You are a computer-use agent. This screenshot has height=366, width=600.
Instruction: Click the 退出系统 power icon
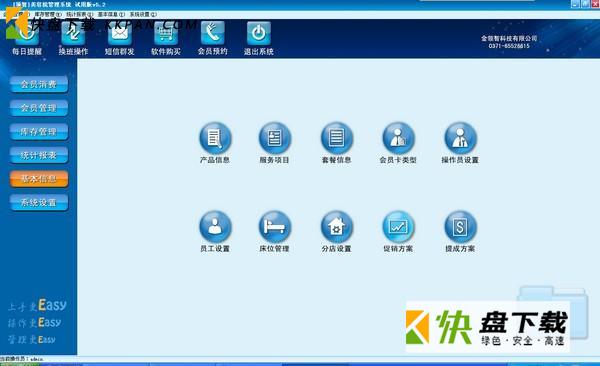tap(259, 34)
